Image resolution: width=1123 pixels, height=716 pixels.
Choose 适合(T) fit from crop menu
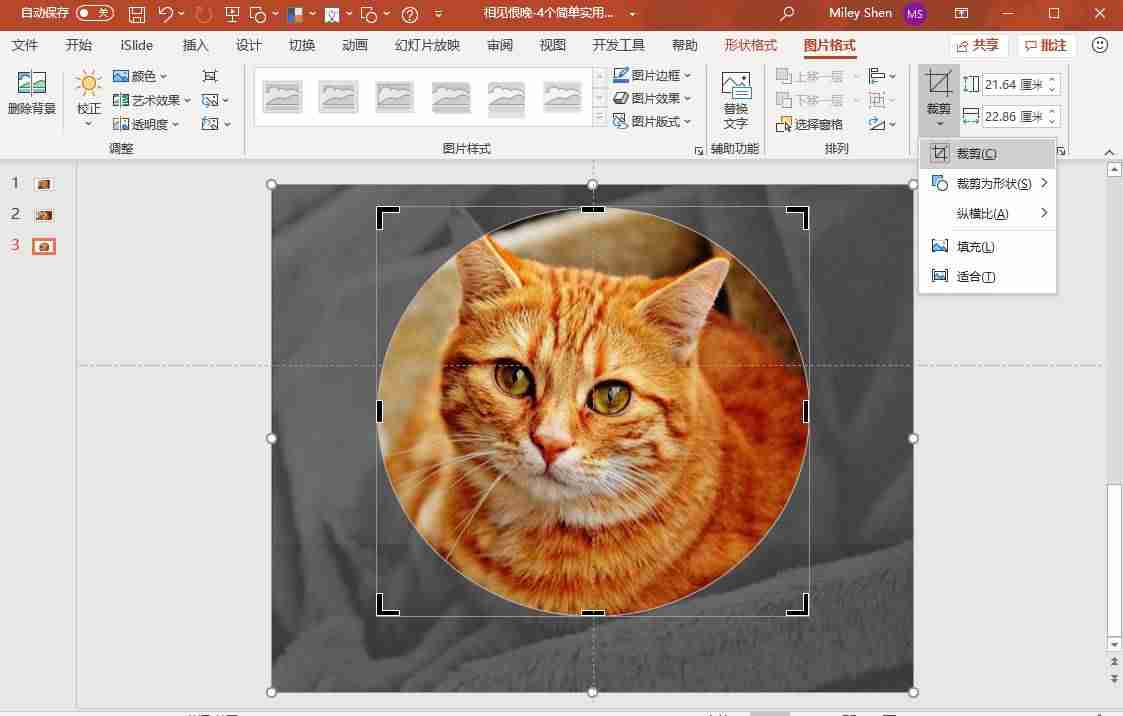[x=987, y=276]
